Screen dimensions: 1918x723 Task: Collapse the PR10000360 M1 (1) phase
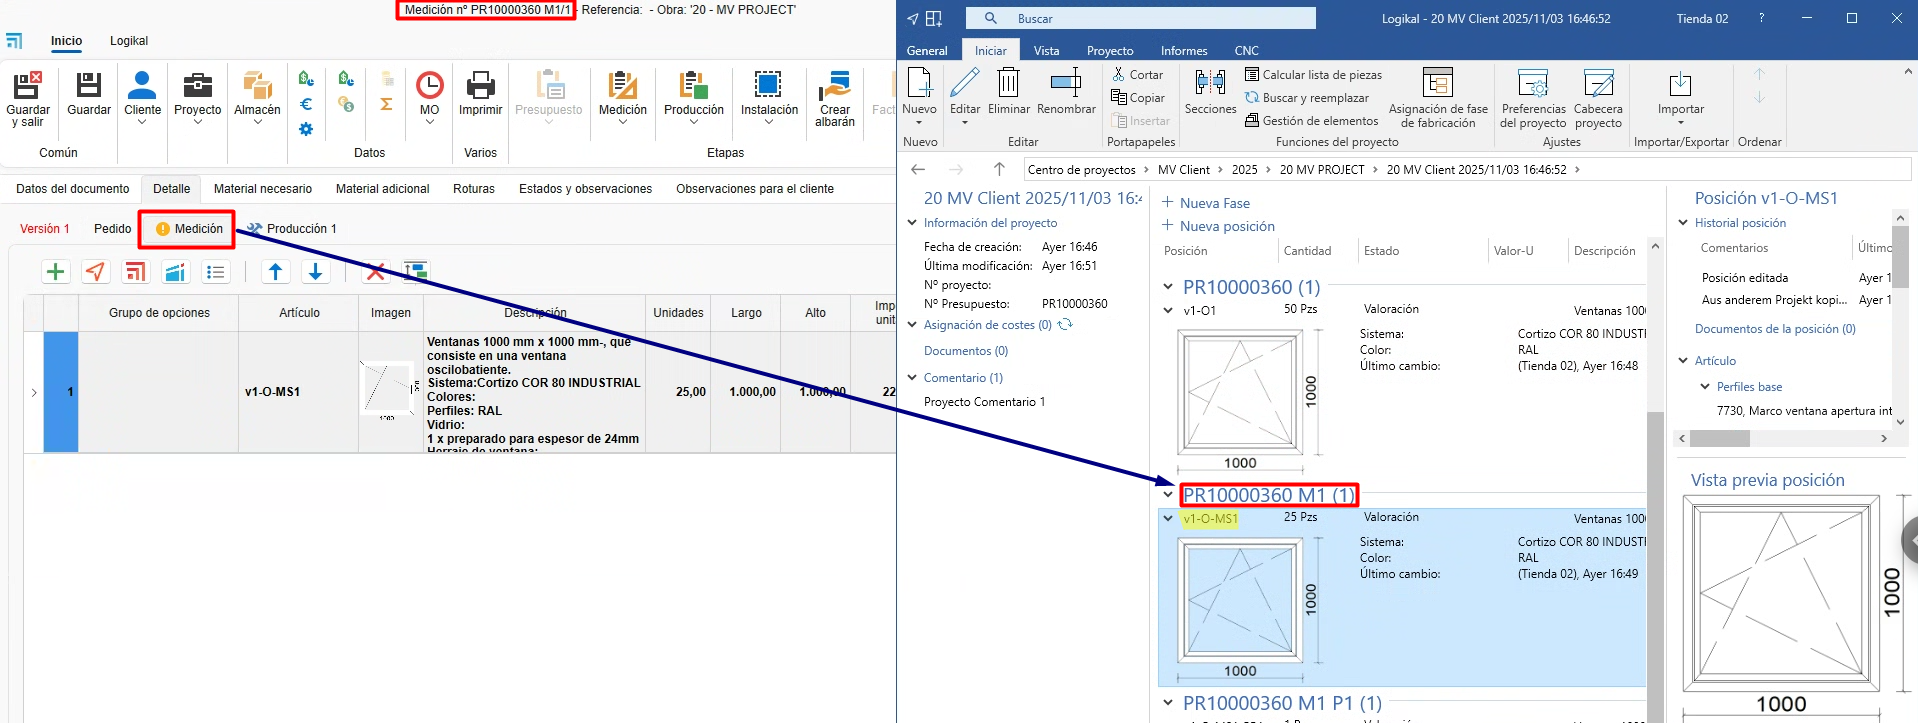[x=1168, y=495]
